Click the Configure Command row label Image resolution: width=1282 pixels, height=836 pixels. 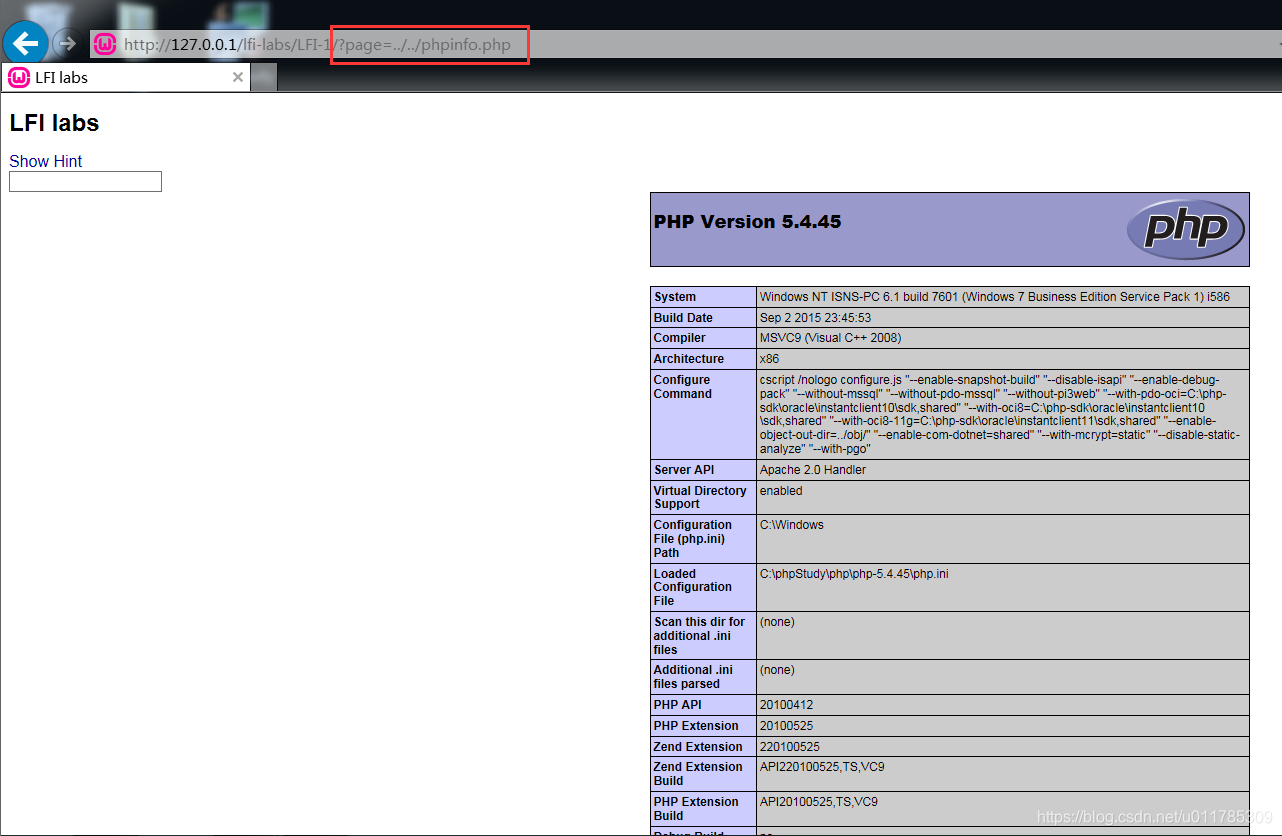point(682,387)
